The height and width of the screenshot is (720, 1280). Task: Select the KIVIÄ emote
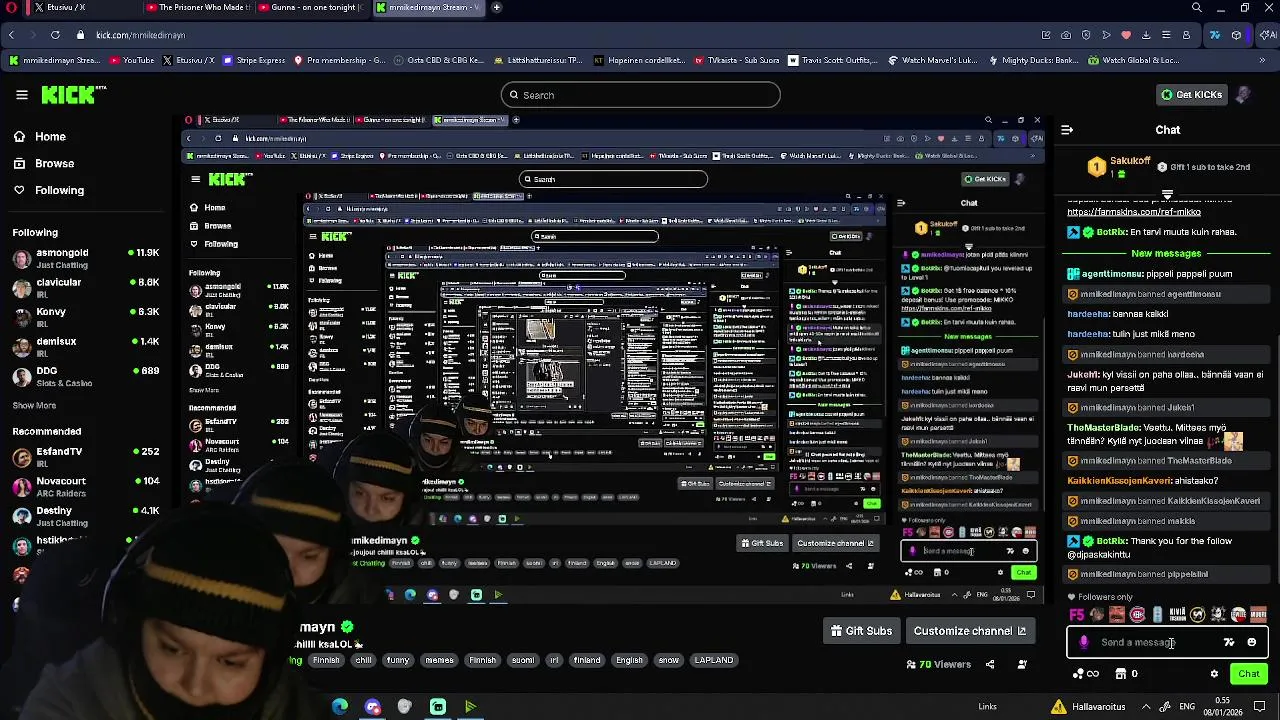[1177, 615]
